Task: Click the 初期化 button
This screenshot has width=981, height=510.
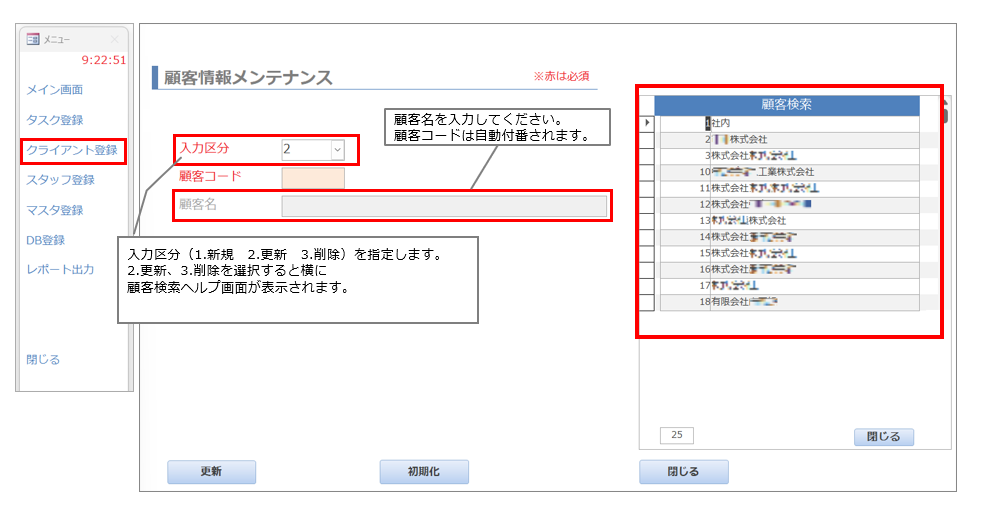Action: click(424, 472)
